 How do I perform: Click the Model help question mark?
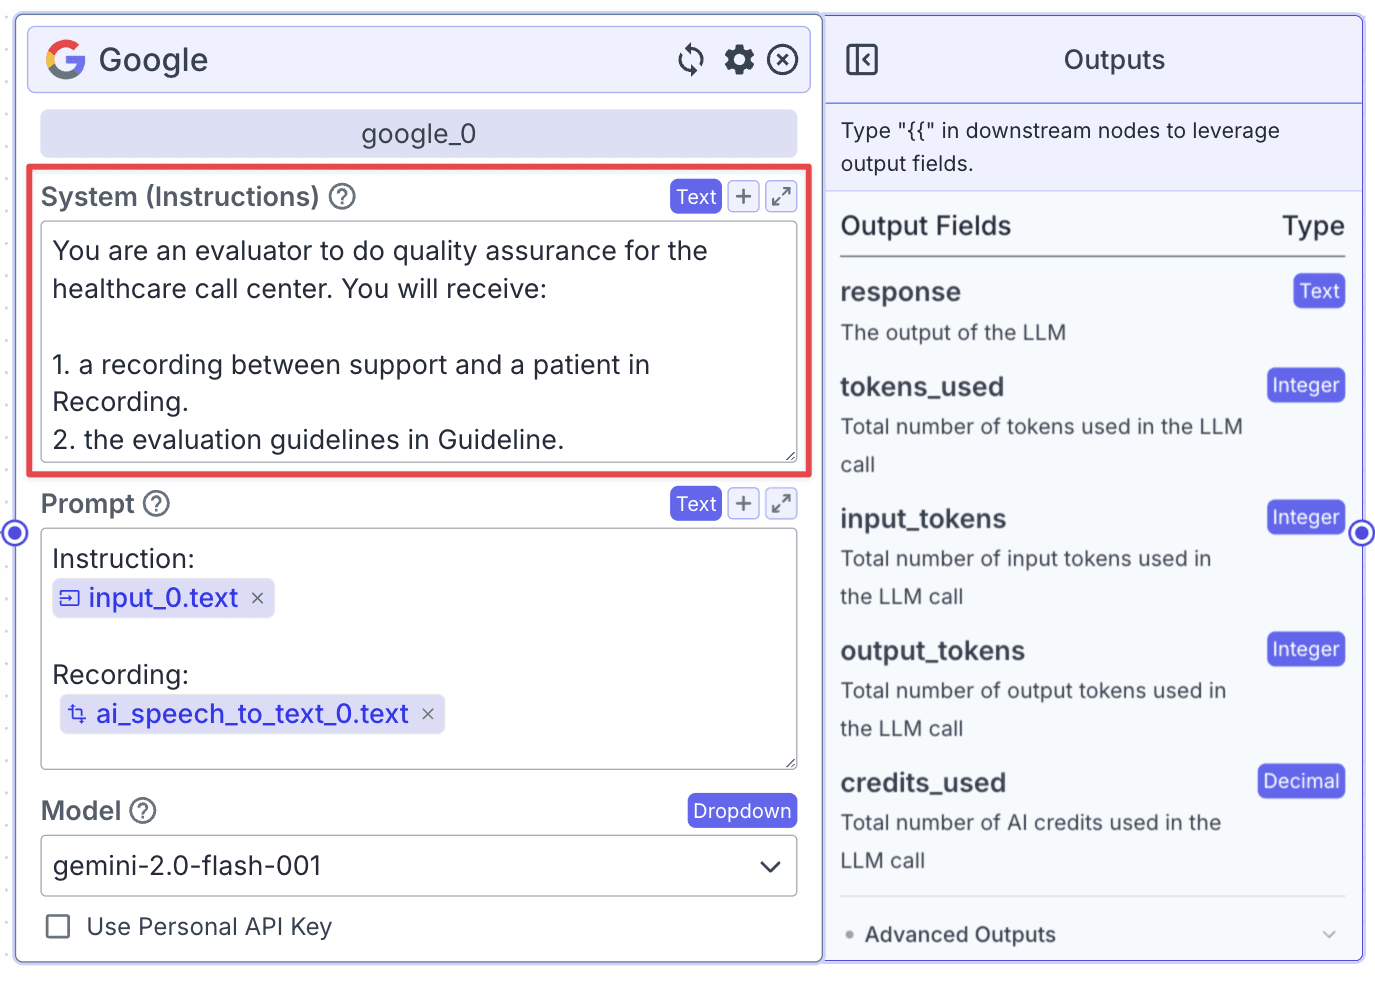144,810
